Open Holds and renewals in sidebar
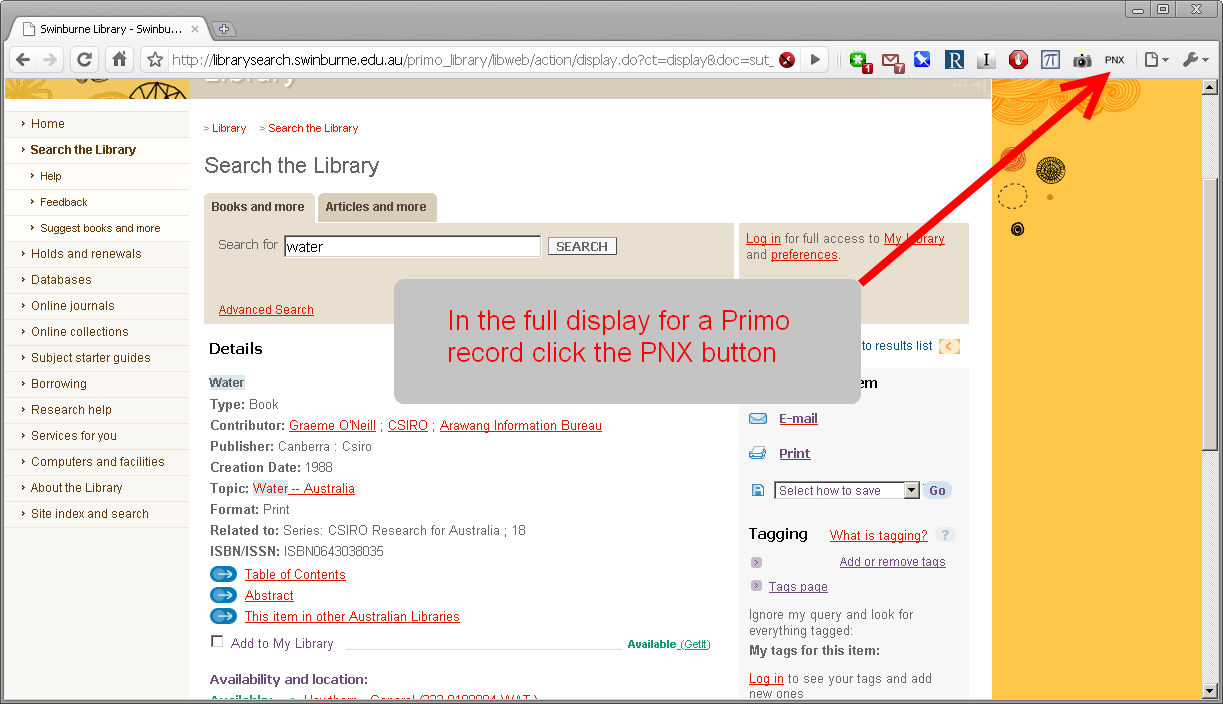The width and height of the screenshot is (1223, 704). pos(86,254)
